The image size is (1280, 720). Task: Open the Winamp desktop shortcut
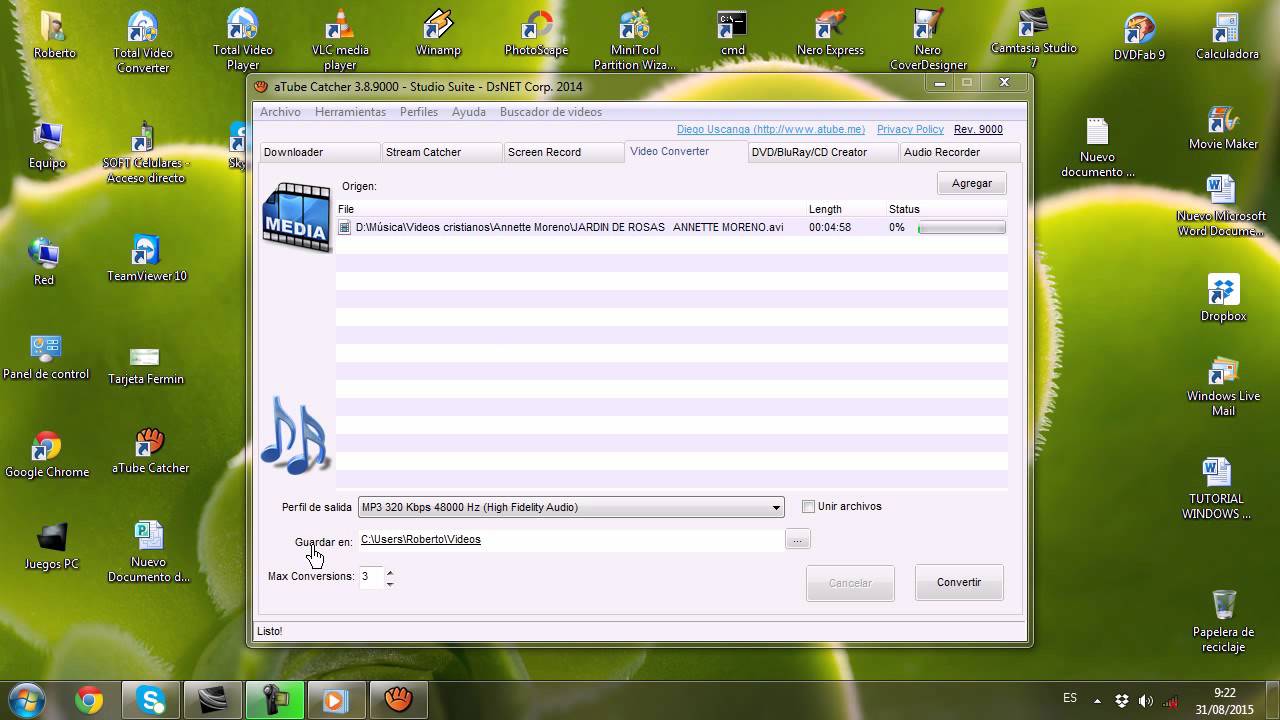pos(438,33)
